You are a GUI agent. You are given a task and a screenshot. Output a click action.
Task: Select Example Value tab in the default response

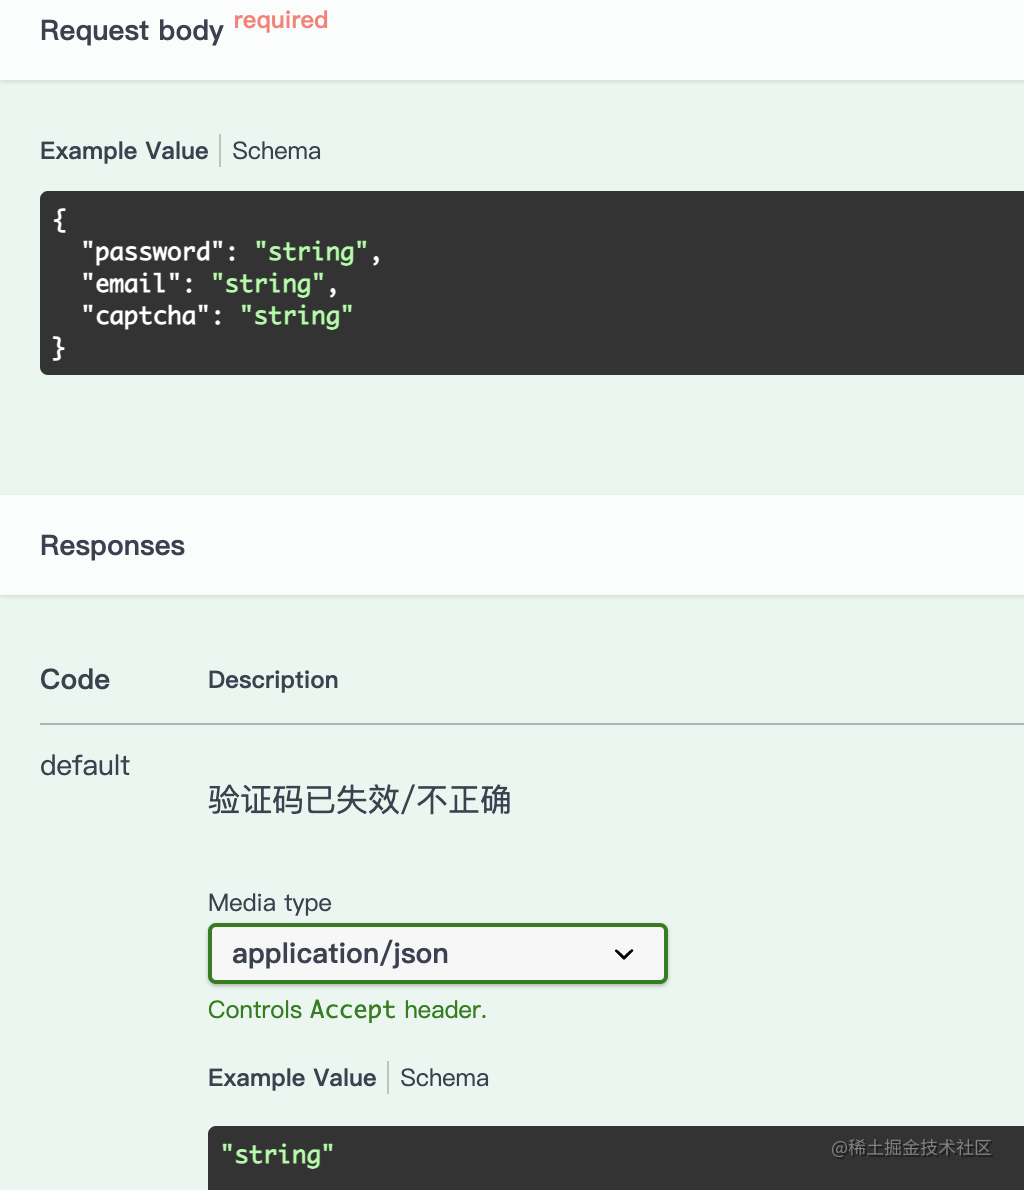(292, 1078)
